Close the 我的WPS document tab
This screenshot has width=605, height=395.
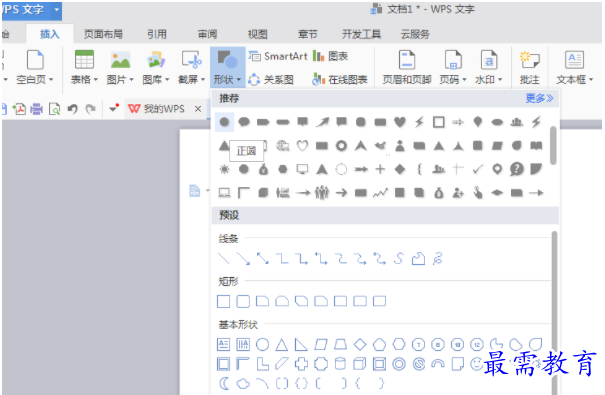(x=198, y=109)
